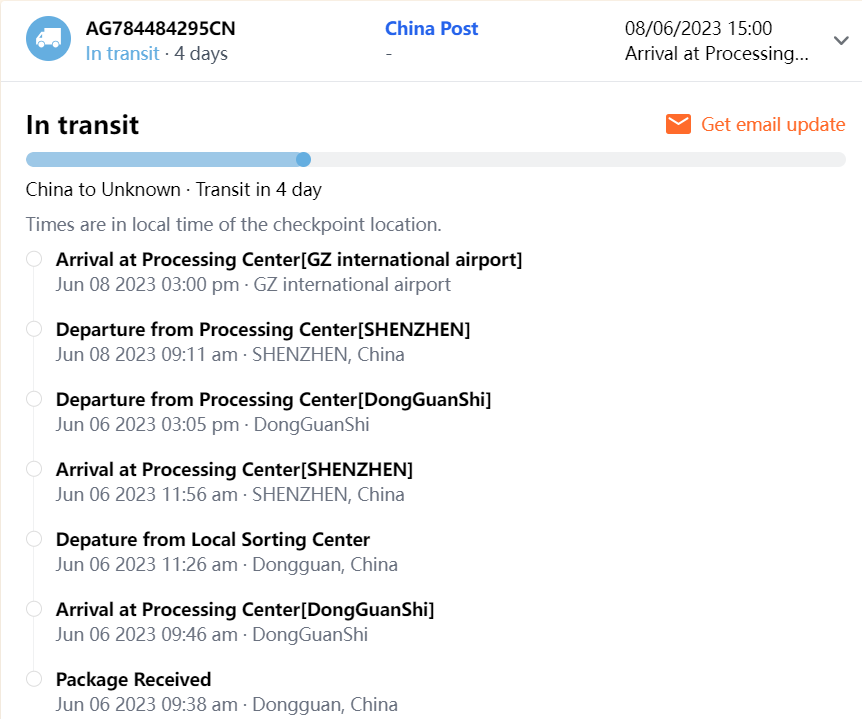
Task: Click the Local Sorting Center checkpoint marker
Action: (34, 539)
